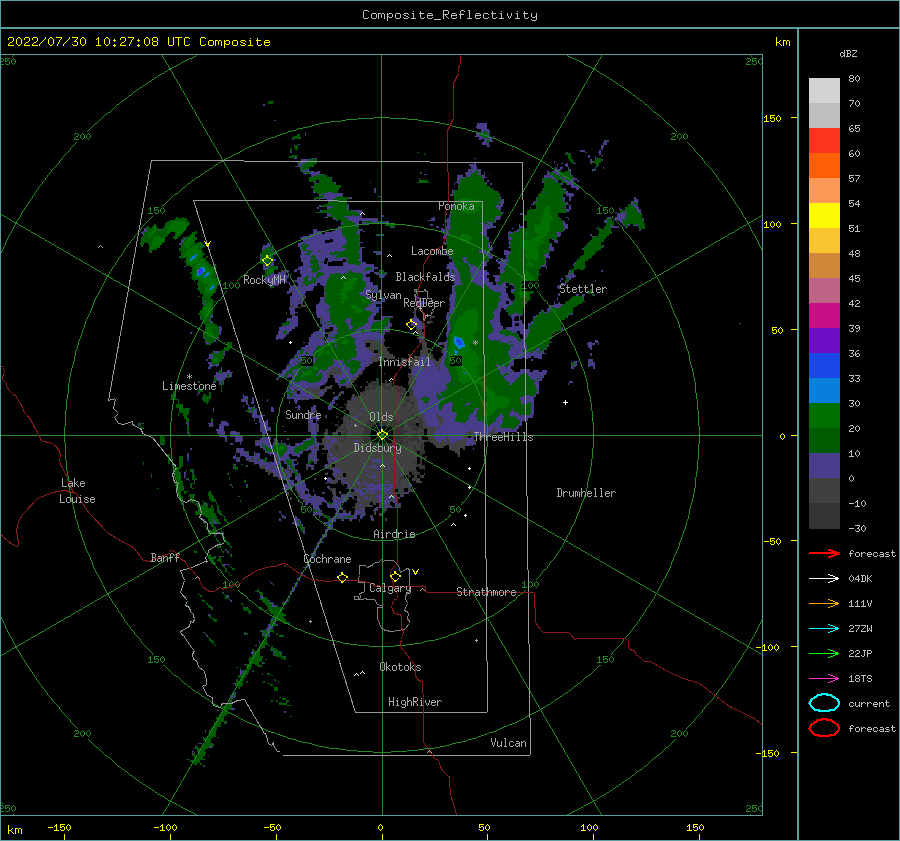Click the Vulcan label
The width and height of the screenshot is (900, 841).
(x=508, y=743)
